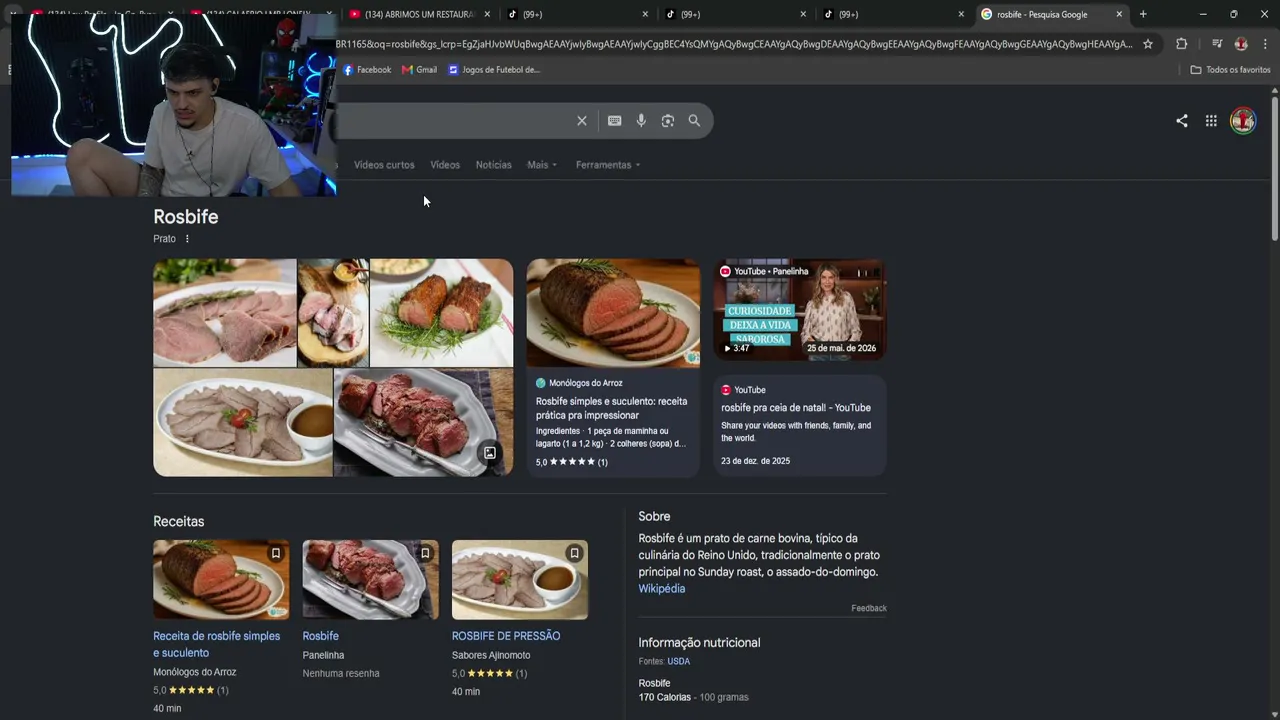Open the USDA source link
The width and height of the screenshot is (1280, 720).
679,661
